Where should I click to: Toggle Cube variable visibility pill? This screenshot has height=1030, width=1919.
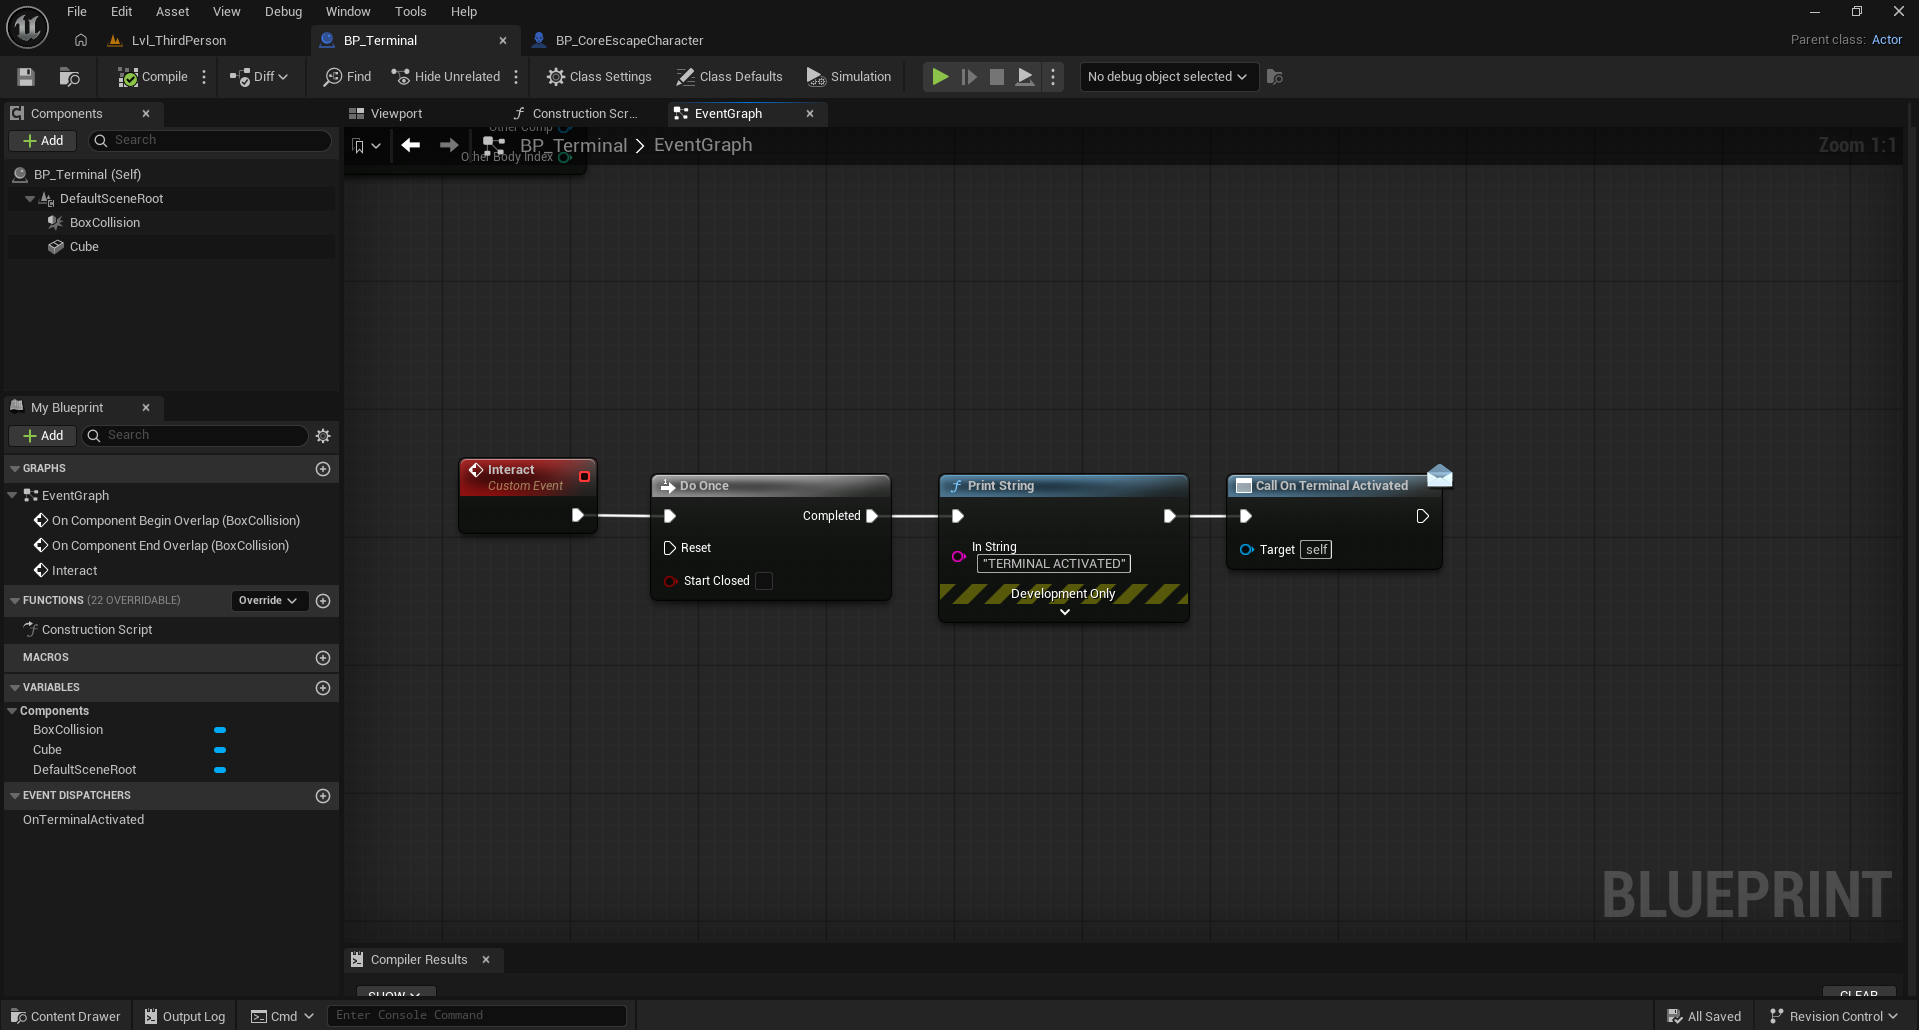[220, 750]
